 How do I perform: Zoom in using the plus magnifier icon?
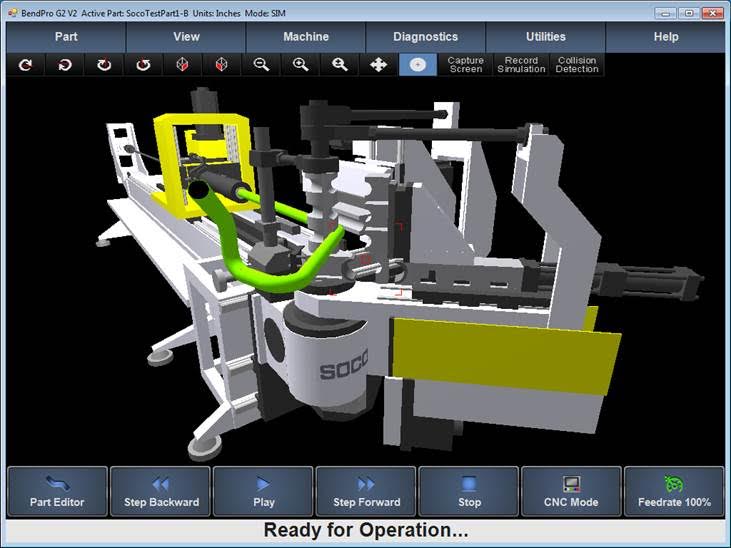300,64
